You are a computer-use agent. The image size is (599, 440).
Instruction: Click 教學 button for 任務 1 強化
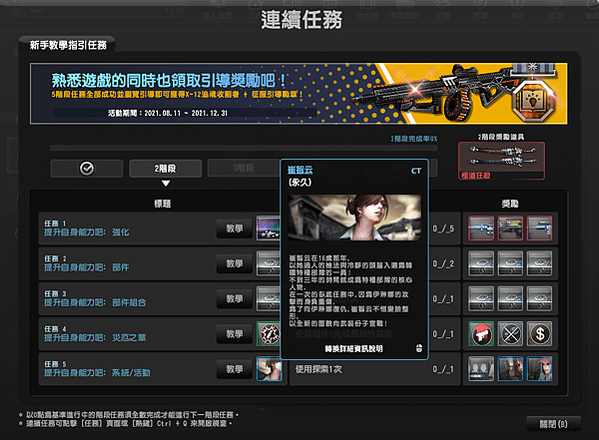tap(234, 228)
